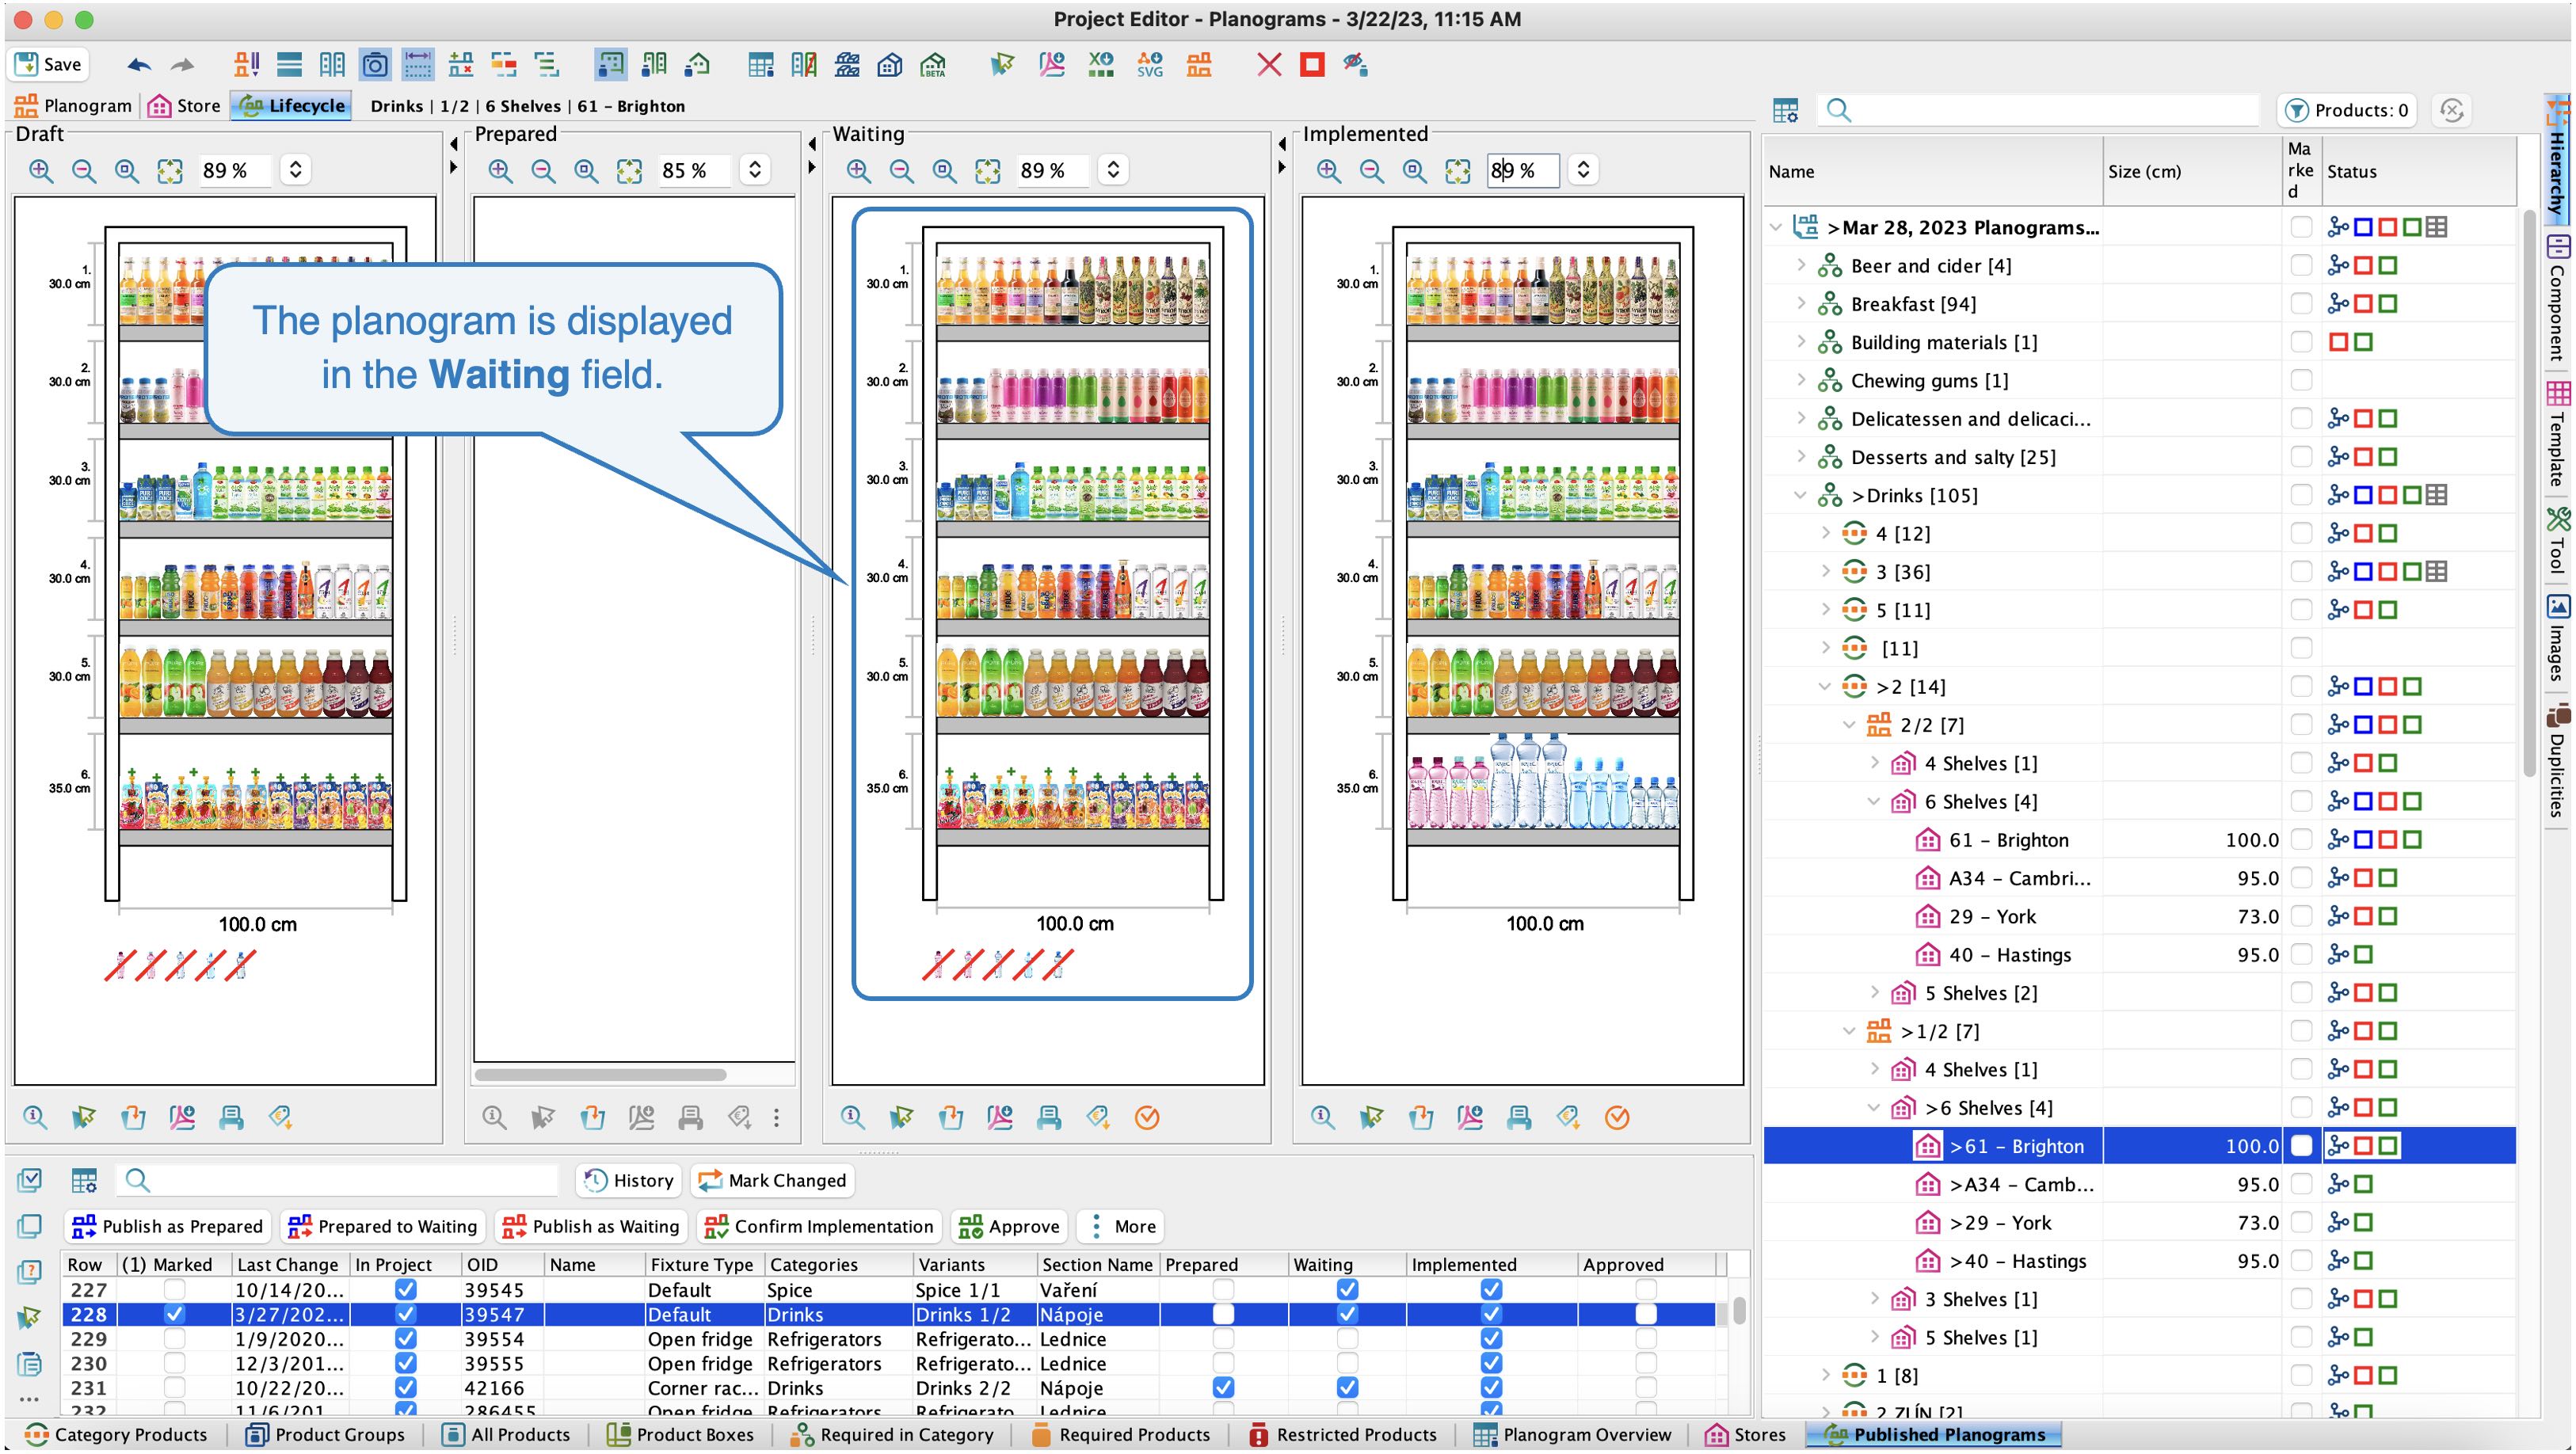Click the undo arrow in the toolbar
The height and width of the screenshot is (1454, 2576).
point(139,65)
